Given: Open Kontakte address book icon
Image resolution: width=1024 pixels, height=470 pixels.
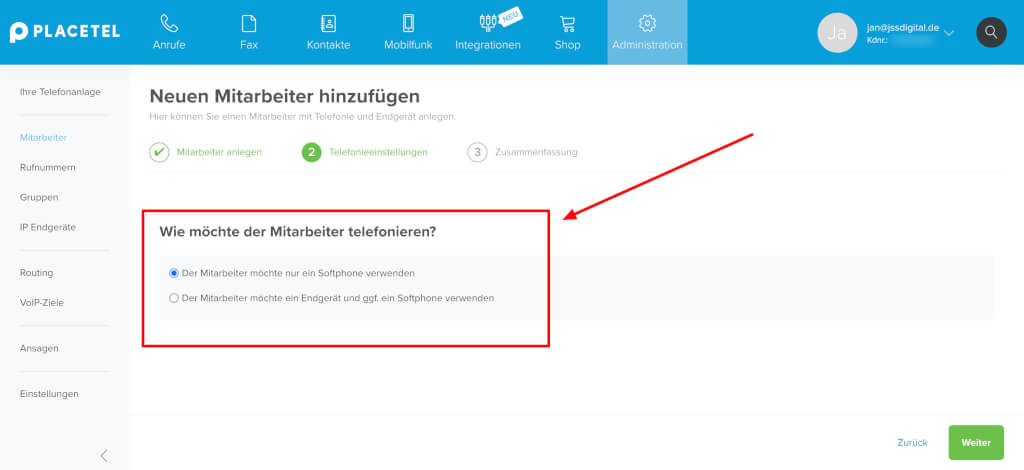Looking at the screenshot, I should pyautogui.click(x=328, y=24).
